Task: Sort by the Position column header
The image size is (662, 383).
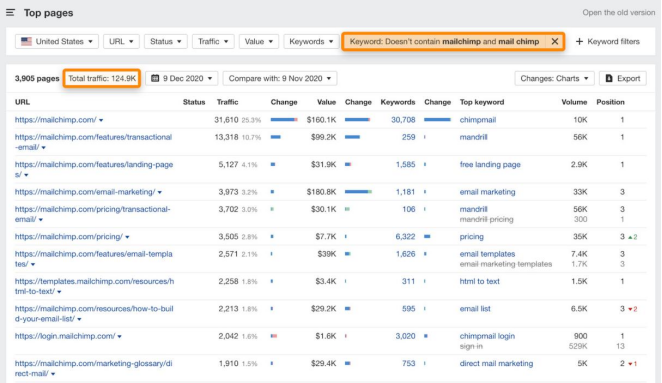Action: tap(610, 102)
